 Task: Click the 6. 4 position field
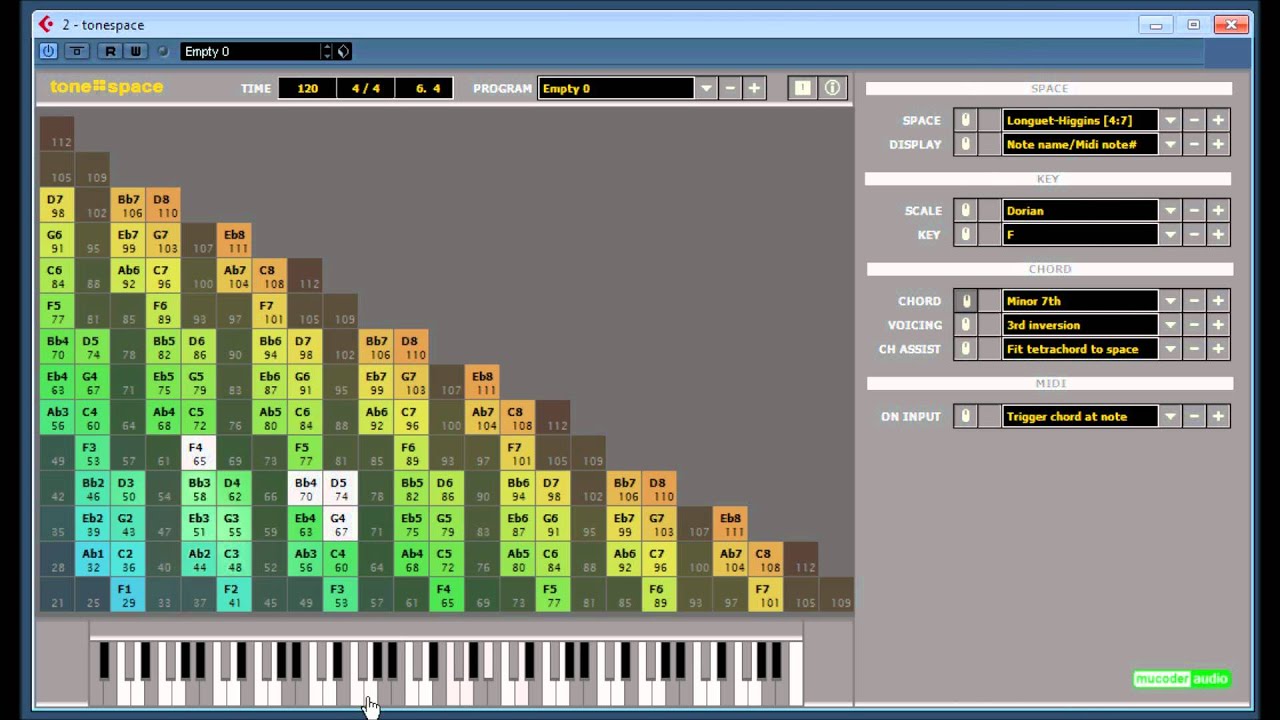click(425, 88)
